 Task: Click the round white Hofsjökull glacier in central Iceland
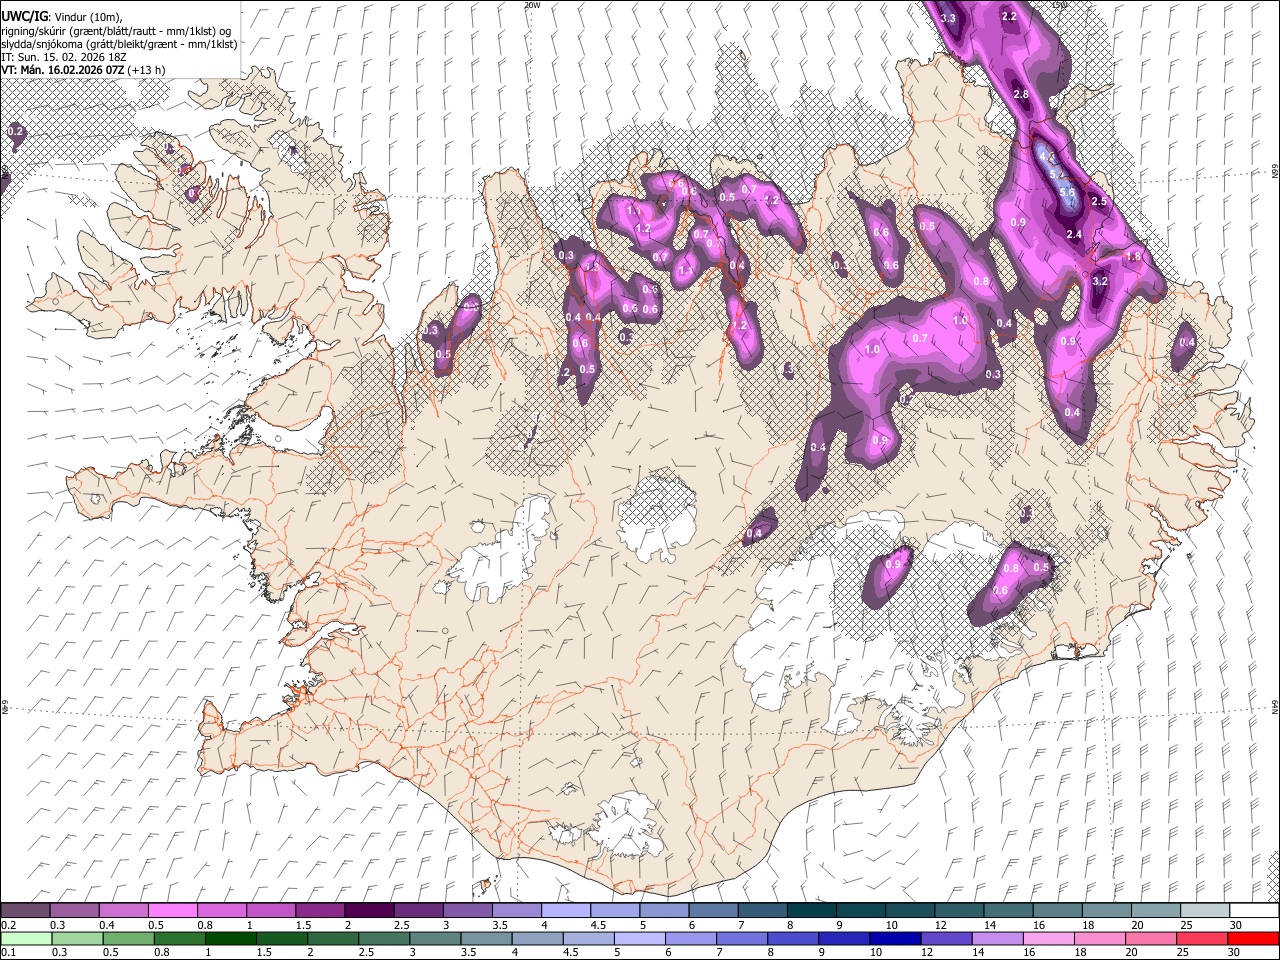tap(657, 518)
